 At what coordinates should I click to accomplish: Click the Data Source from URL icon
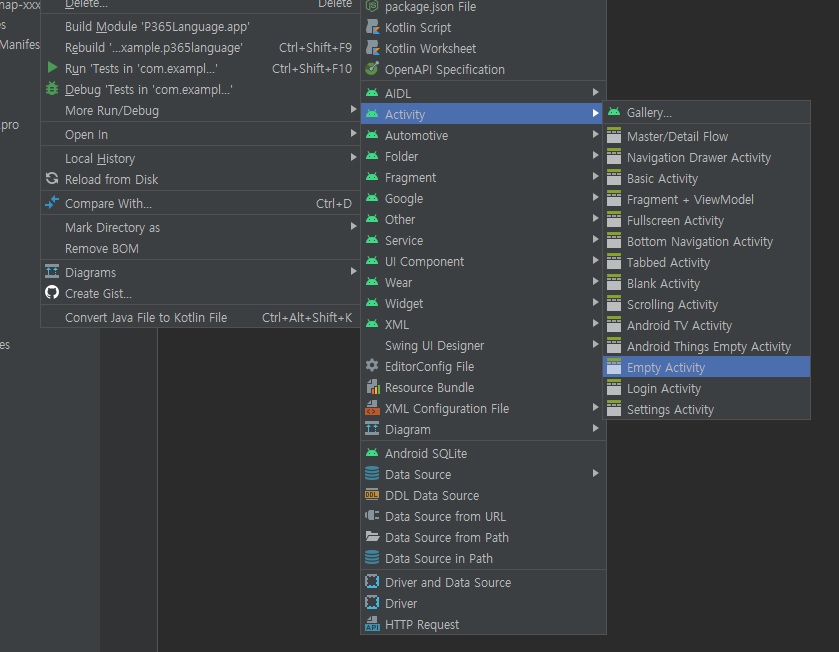[x=372, y=516]
